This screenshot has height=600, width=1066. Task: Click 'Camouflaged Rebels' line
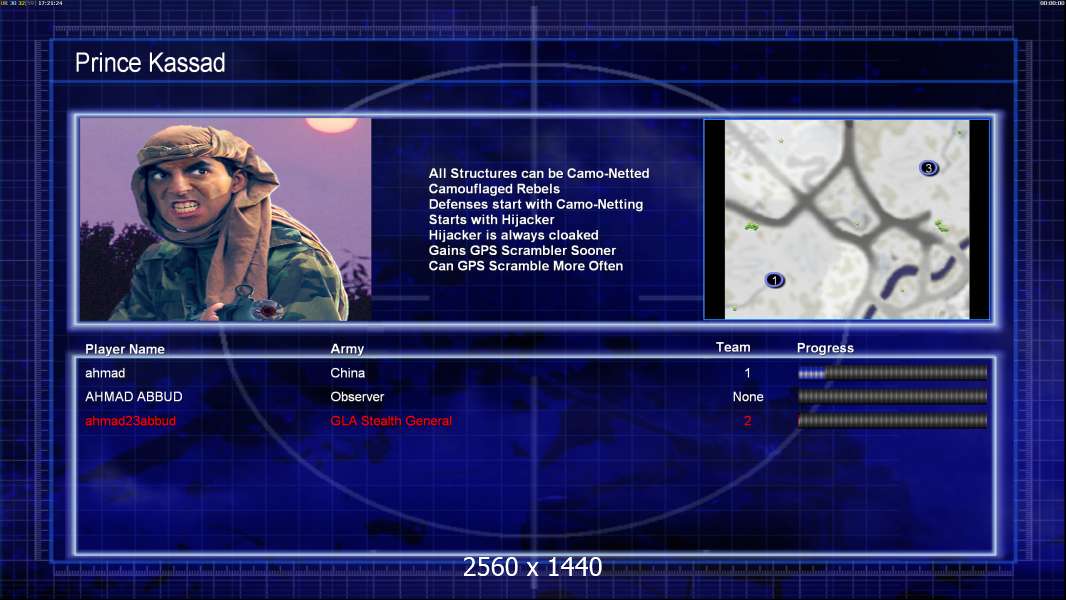coord(494,189)
